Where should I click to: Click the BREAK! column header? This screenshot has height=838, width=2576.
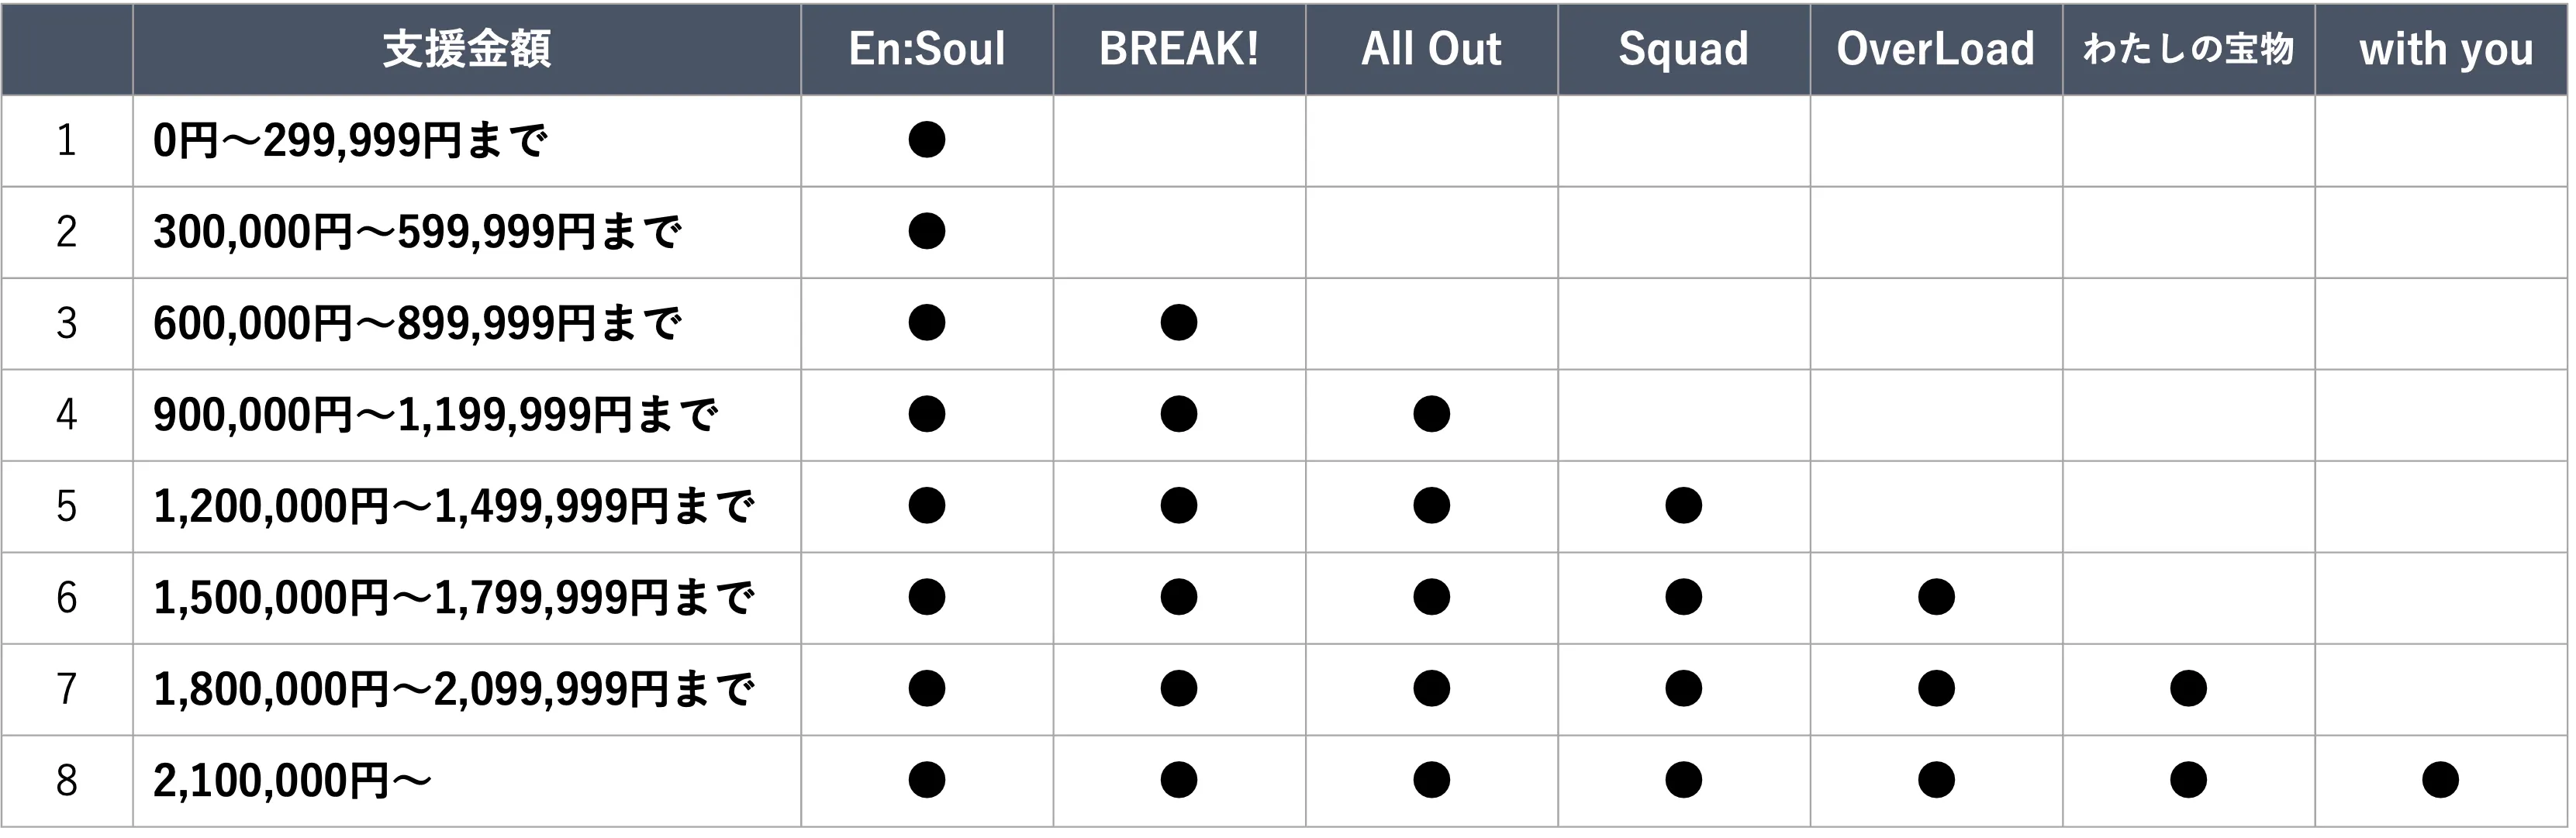pos(1179,49)
